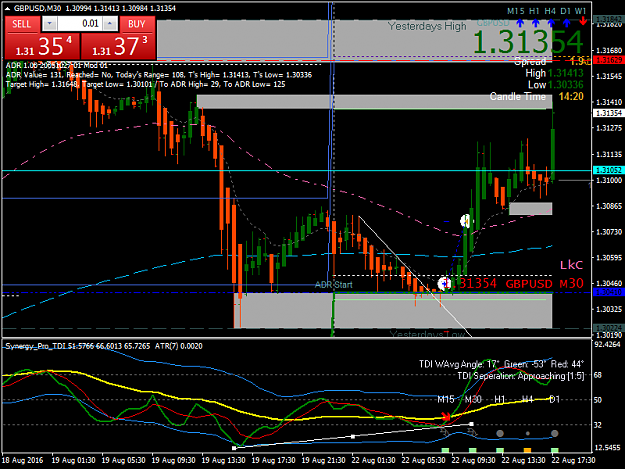Click the ADR Start label
The width and height of the screenshot is (625, 469).
[x=334, y=285]
